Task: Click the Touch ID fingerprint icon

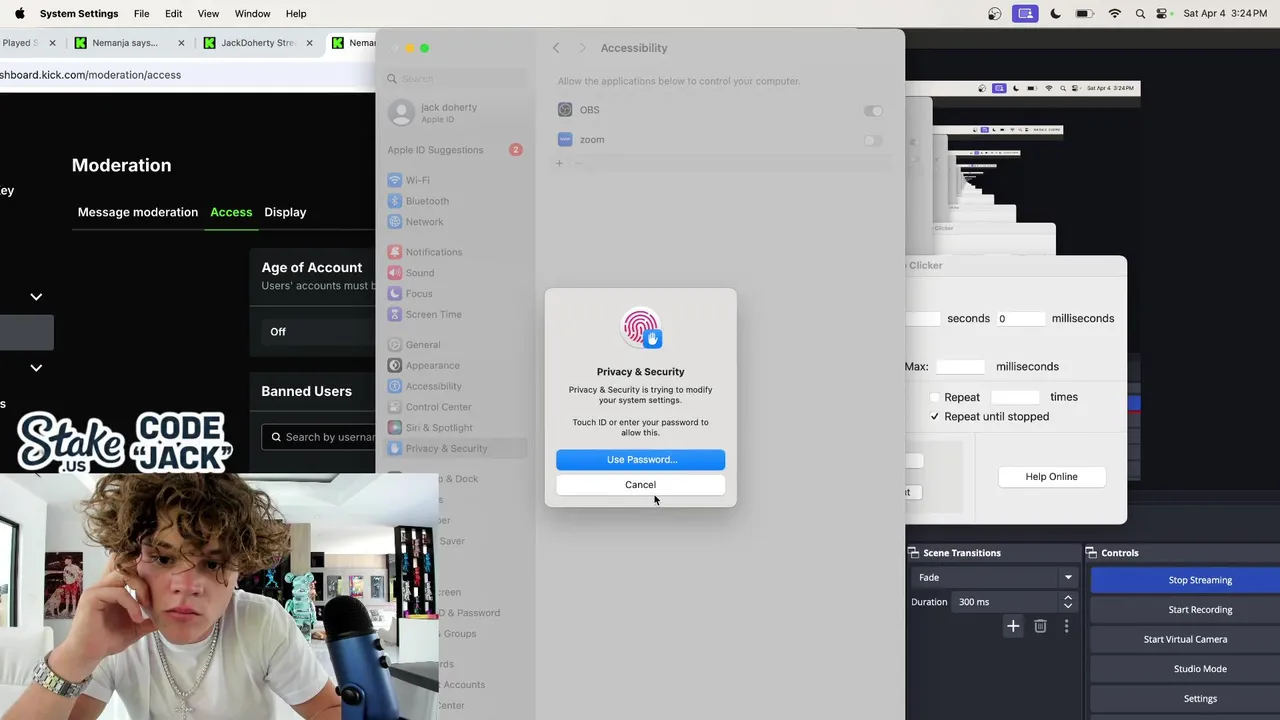Action: [640, 329]
